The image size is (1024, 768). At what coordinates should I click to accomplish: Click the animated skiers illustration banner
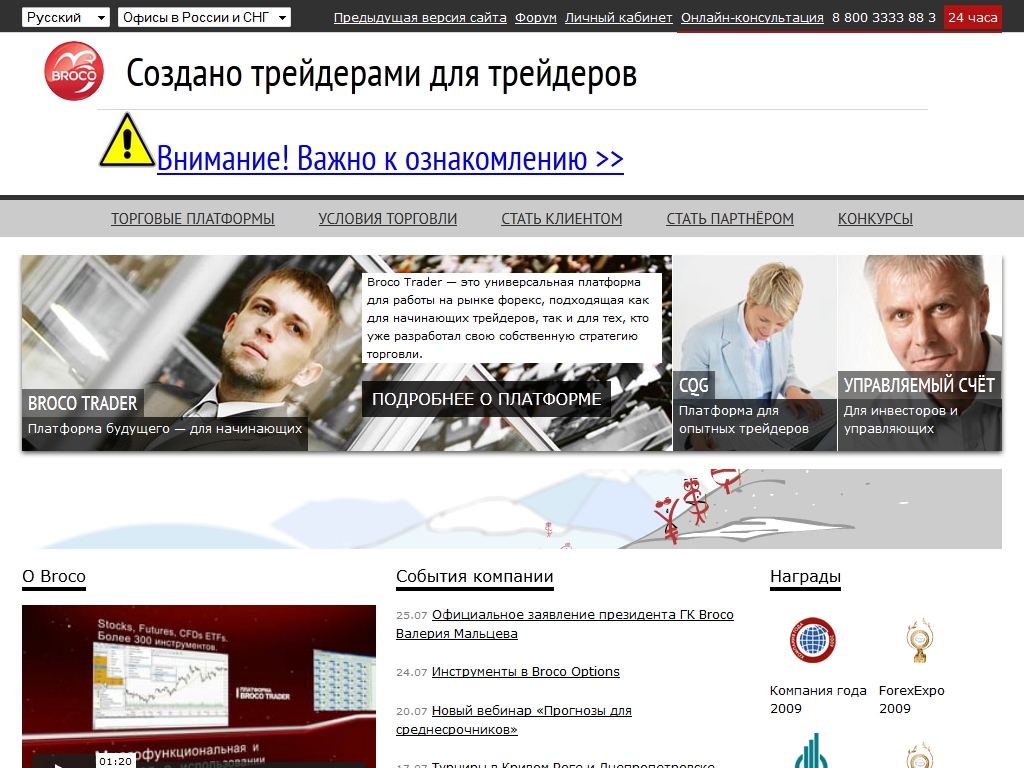(x=511, y=509)
